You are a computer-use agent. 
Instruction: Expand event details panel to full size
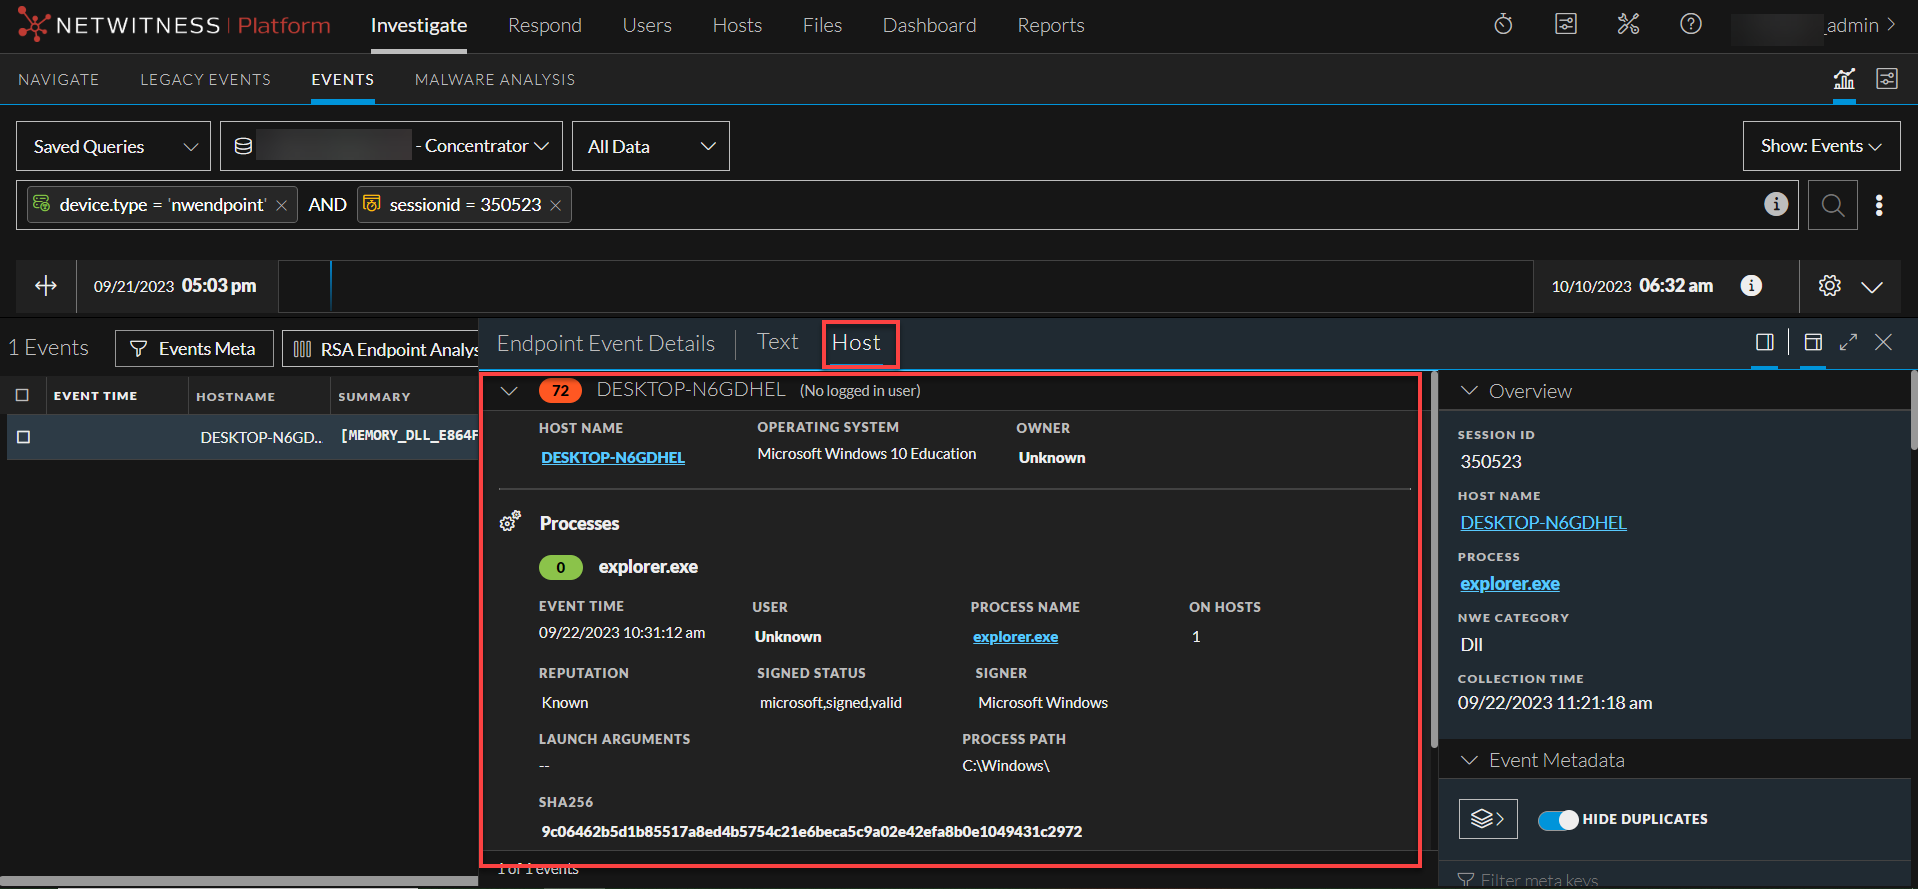click(1848, 342)
